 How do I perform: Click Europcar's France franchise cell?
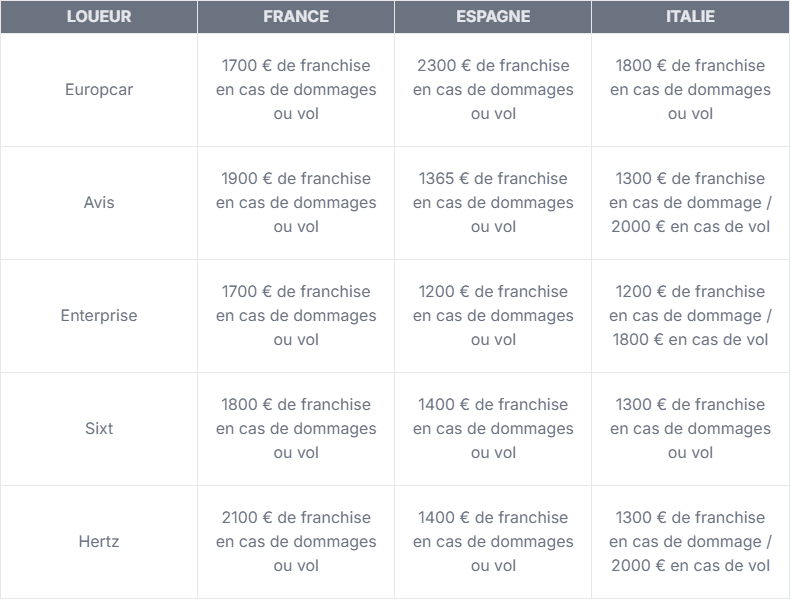coord(296,90)
